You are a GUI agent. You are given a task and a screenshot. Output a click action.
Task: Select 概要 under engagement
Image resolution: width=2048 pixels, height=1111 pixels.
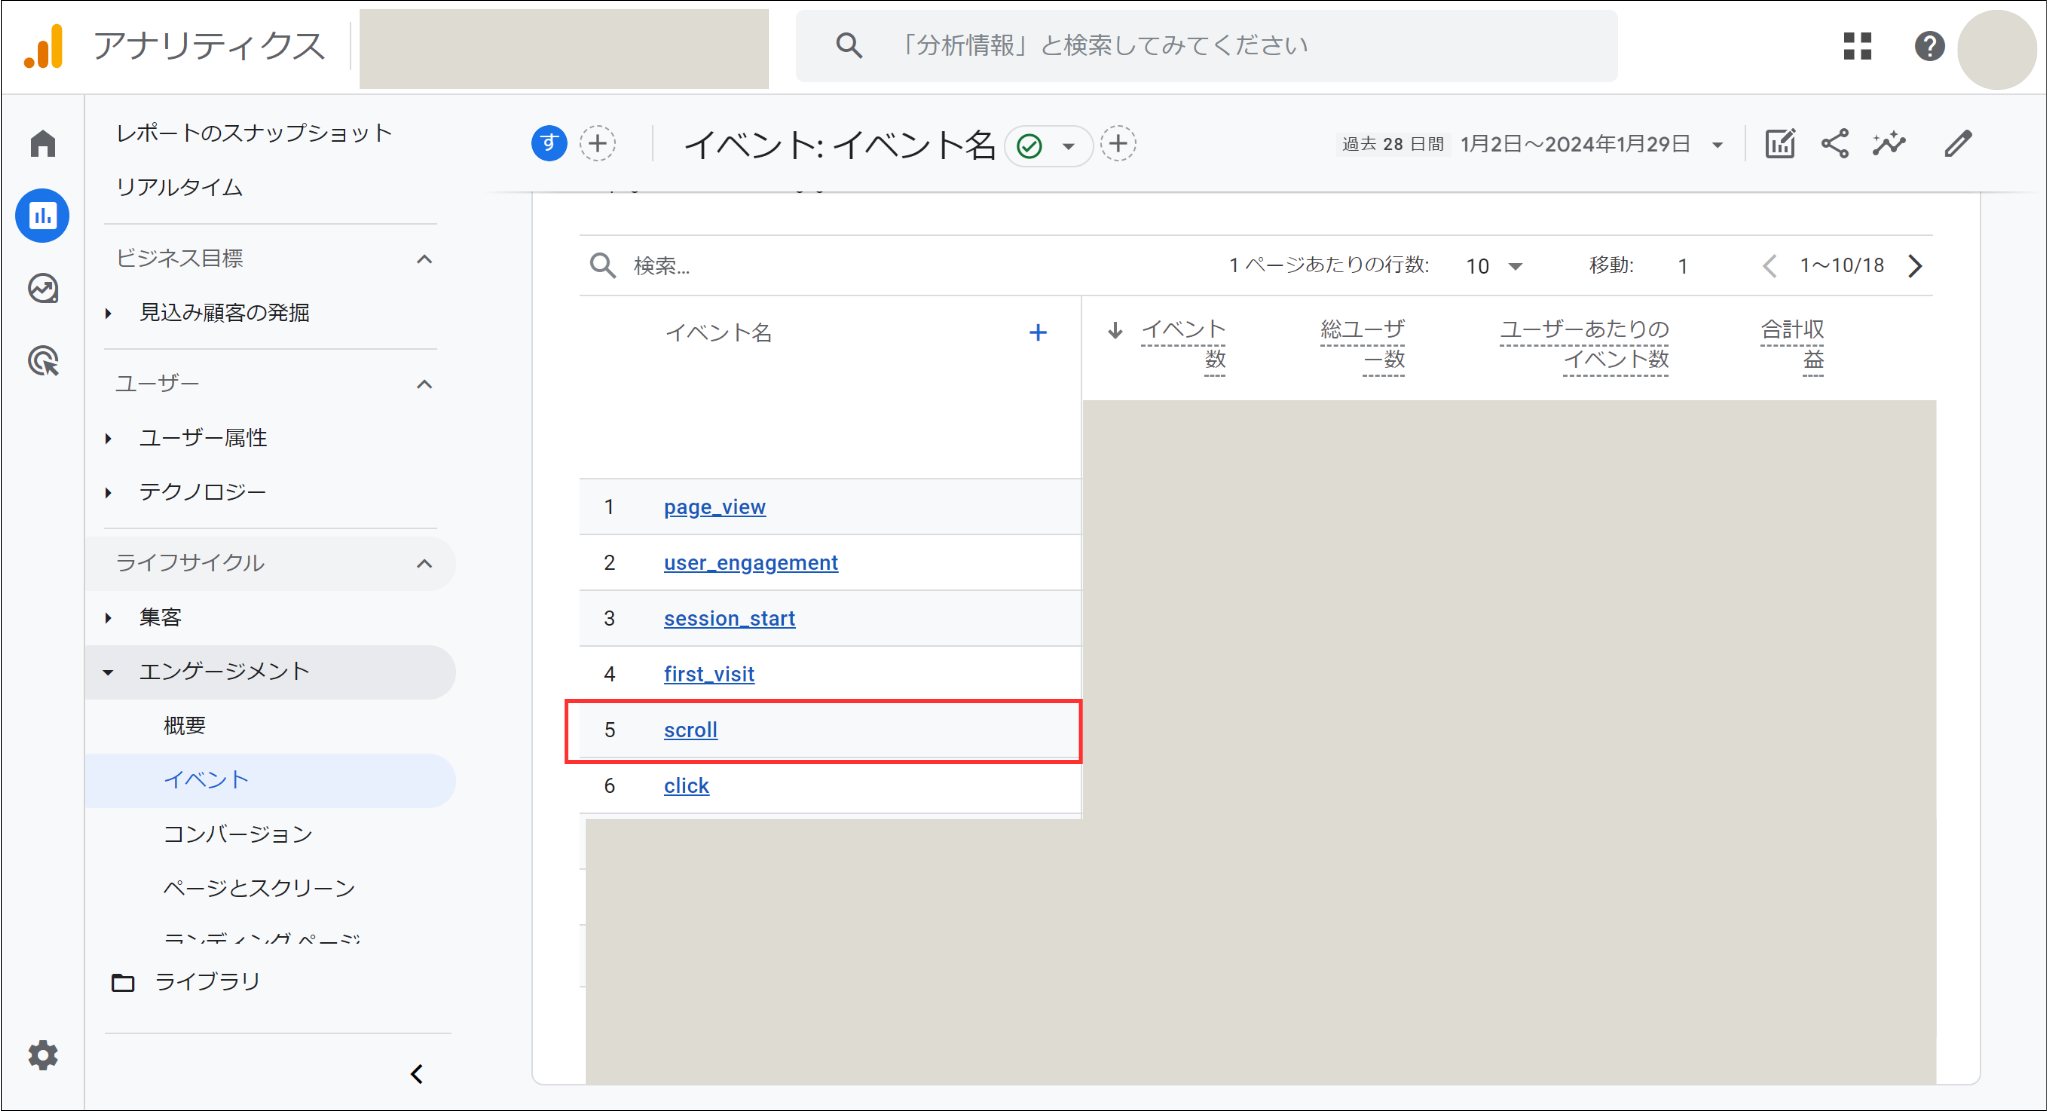coord(185,725)
